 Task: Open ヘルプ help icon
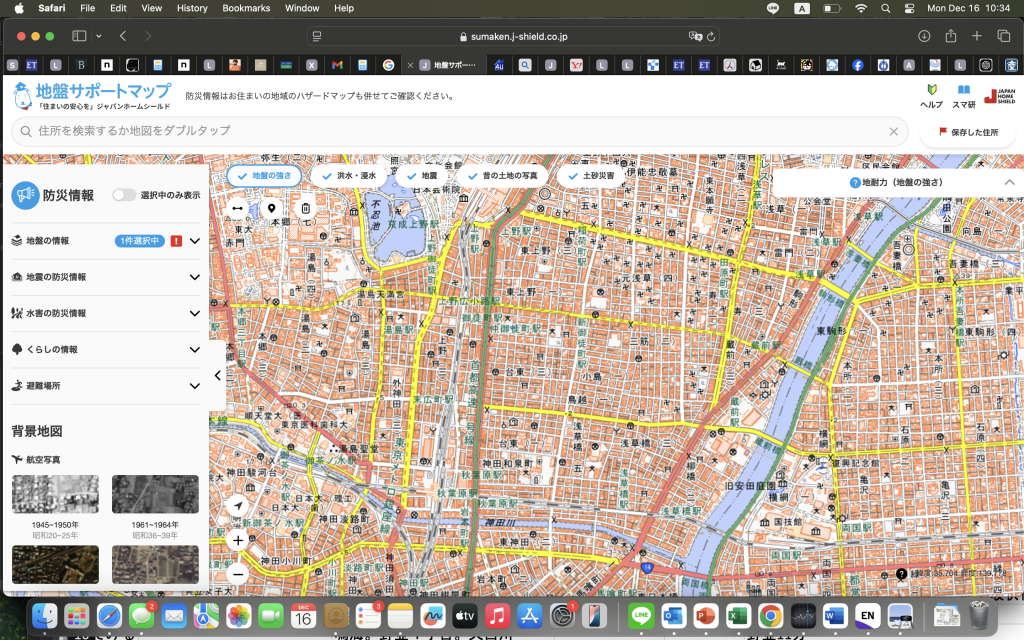pos(931,96)
